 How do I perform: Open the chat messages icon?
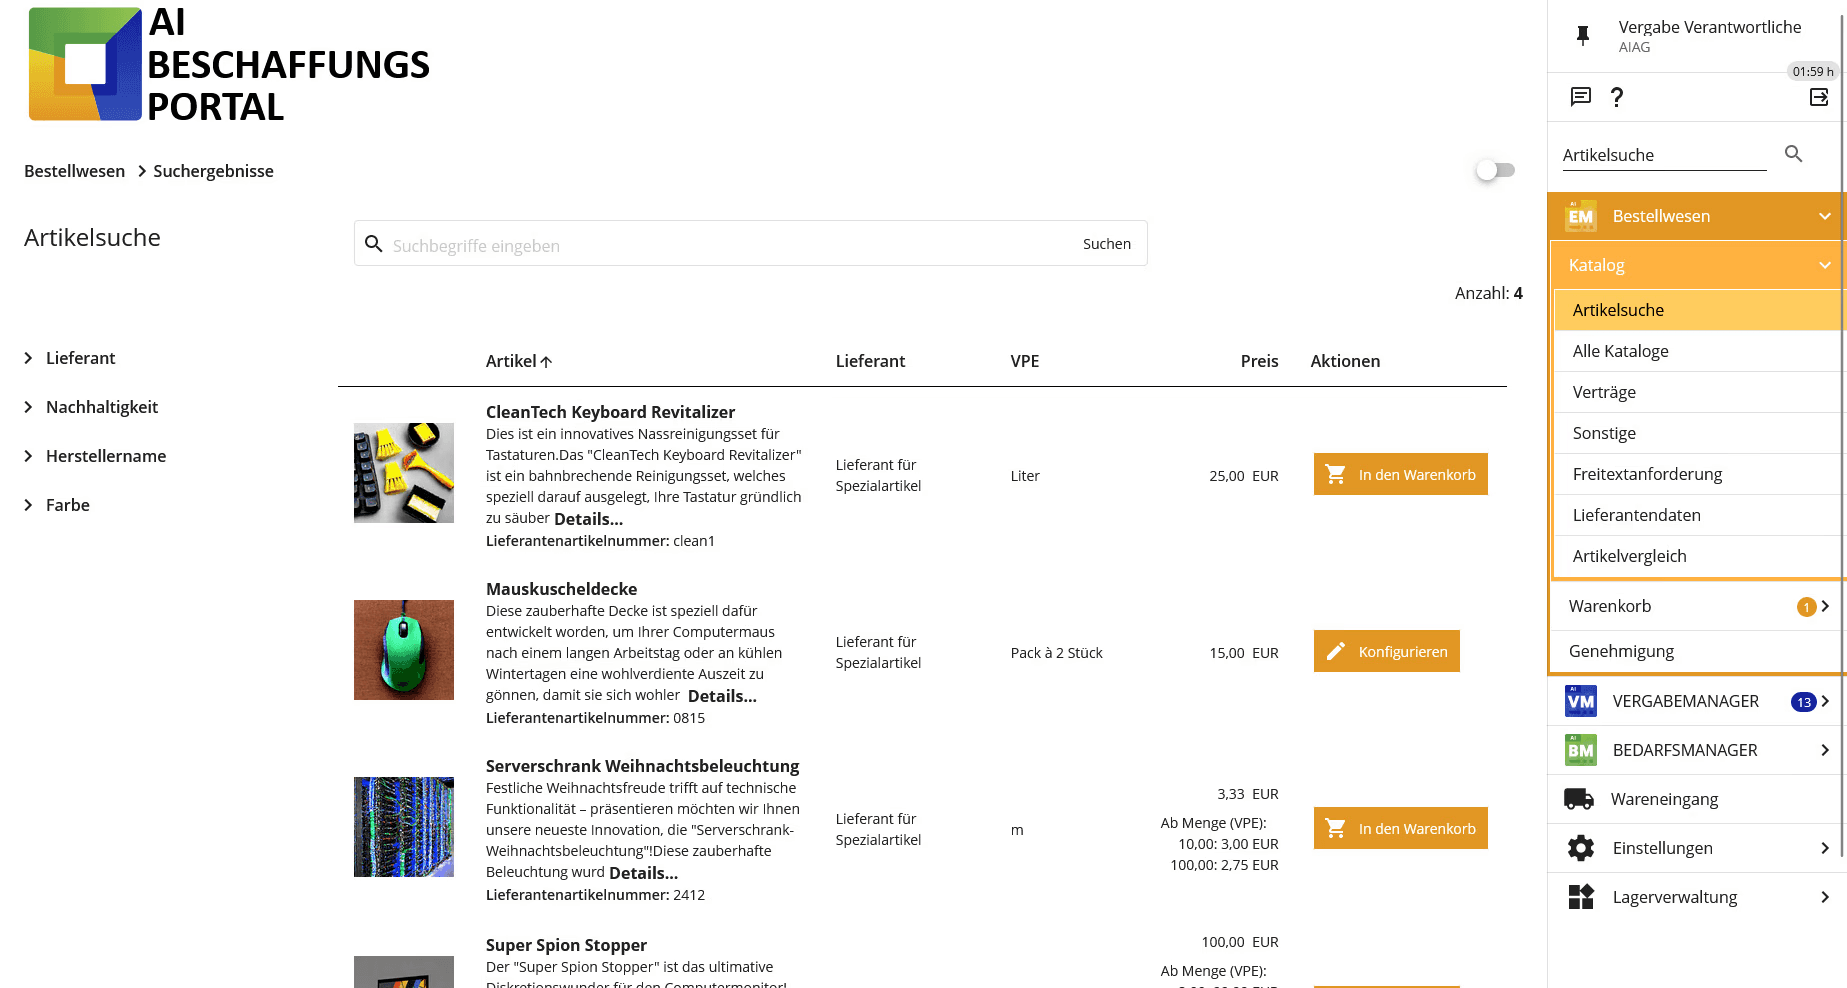click(1581, 97)
